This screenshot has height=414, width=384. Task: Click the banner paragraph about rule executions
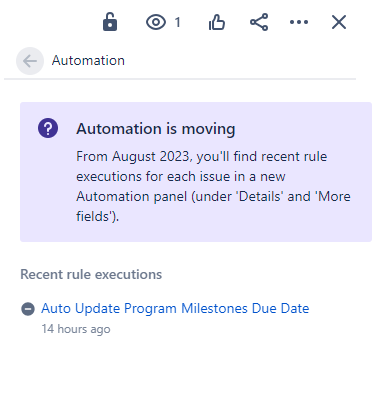point(213,186)
